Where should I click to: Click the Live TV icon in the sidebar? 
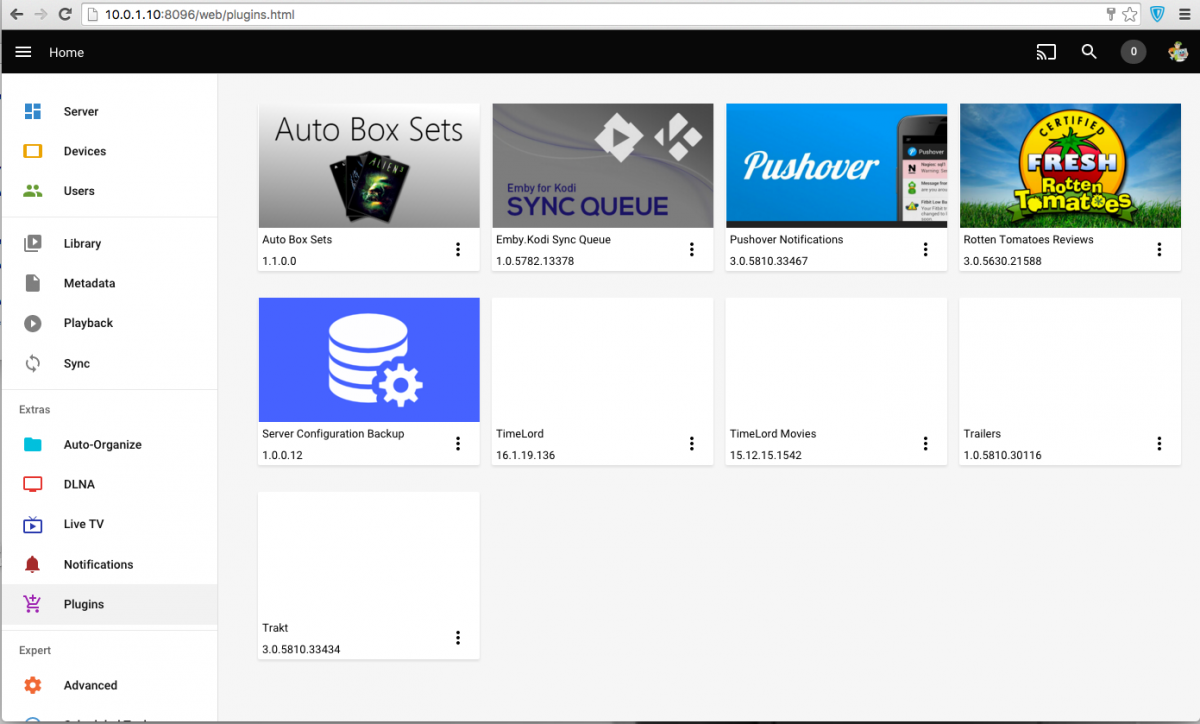[33, 524]
